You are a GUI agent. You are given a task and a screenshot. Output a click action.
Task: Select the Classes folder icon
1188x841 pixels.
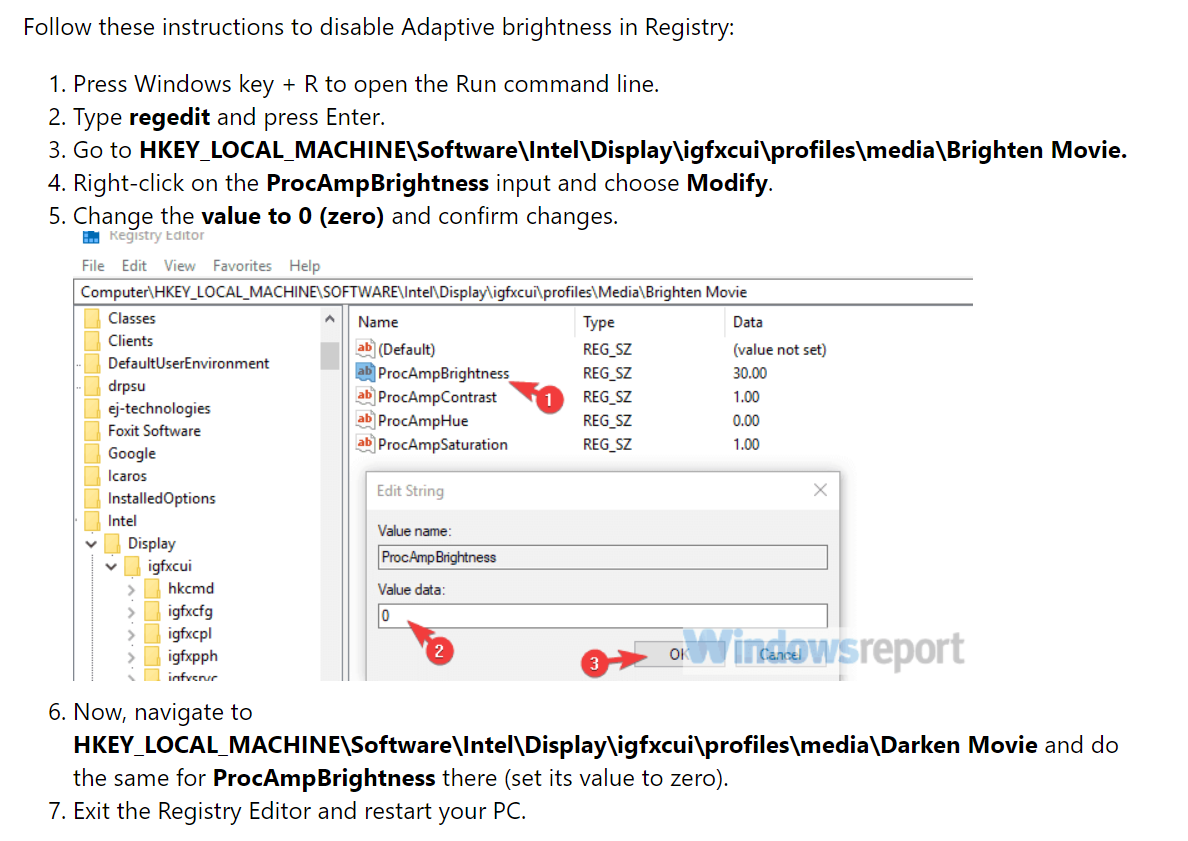tap(92, 318)
